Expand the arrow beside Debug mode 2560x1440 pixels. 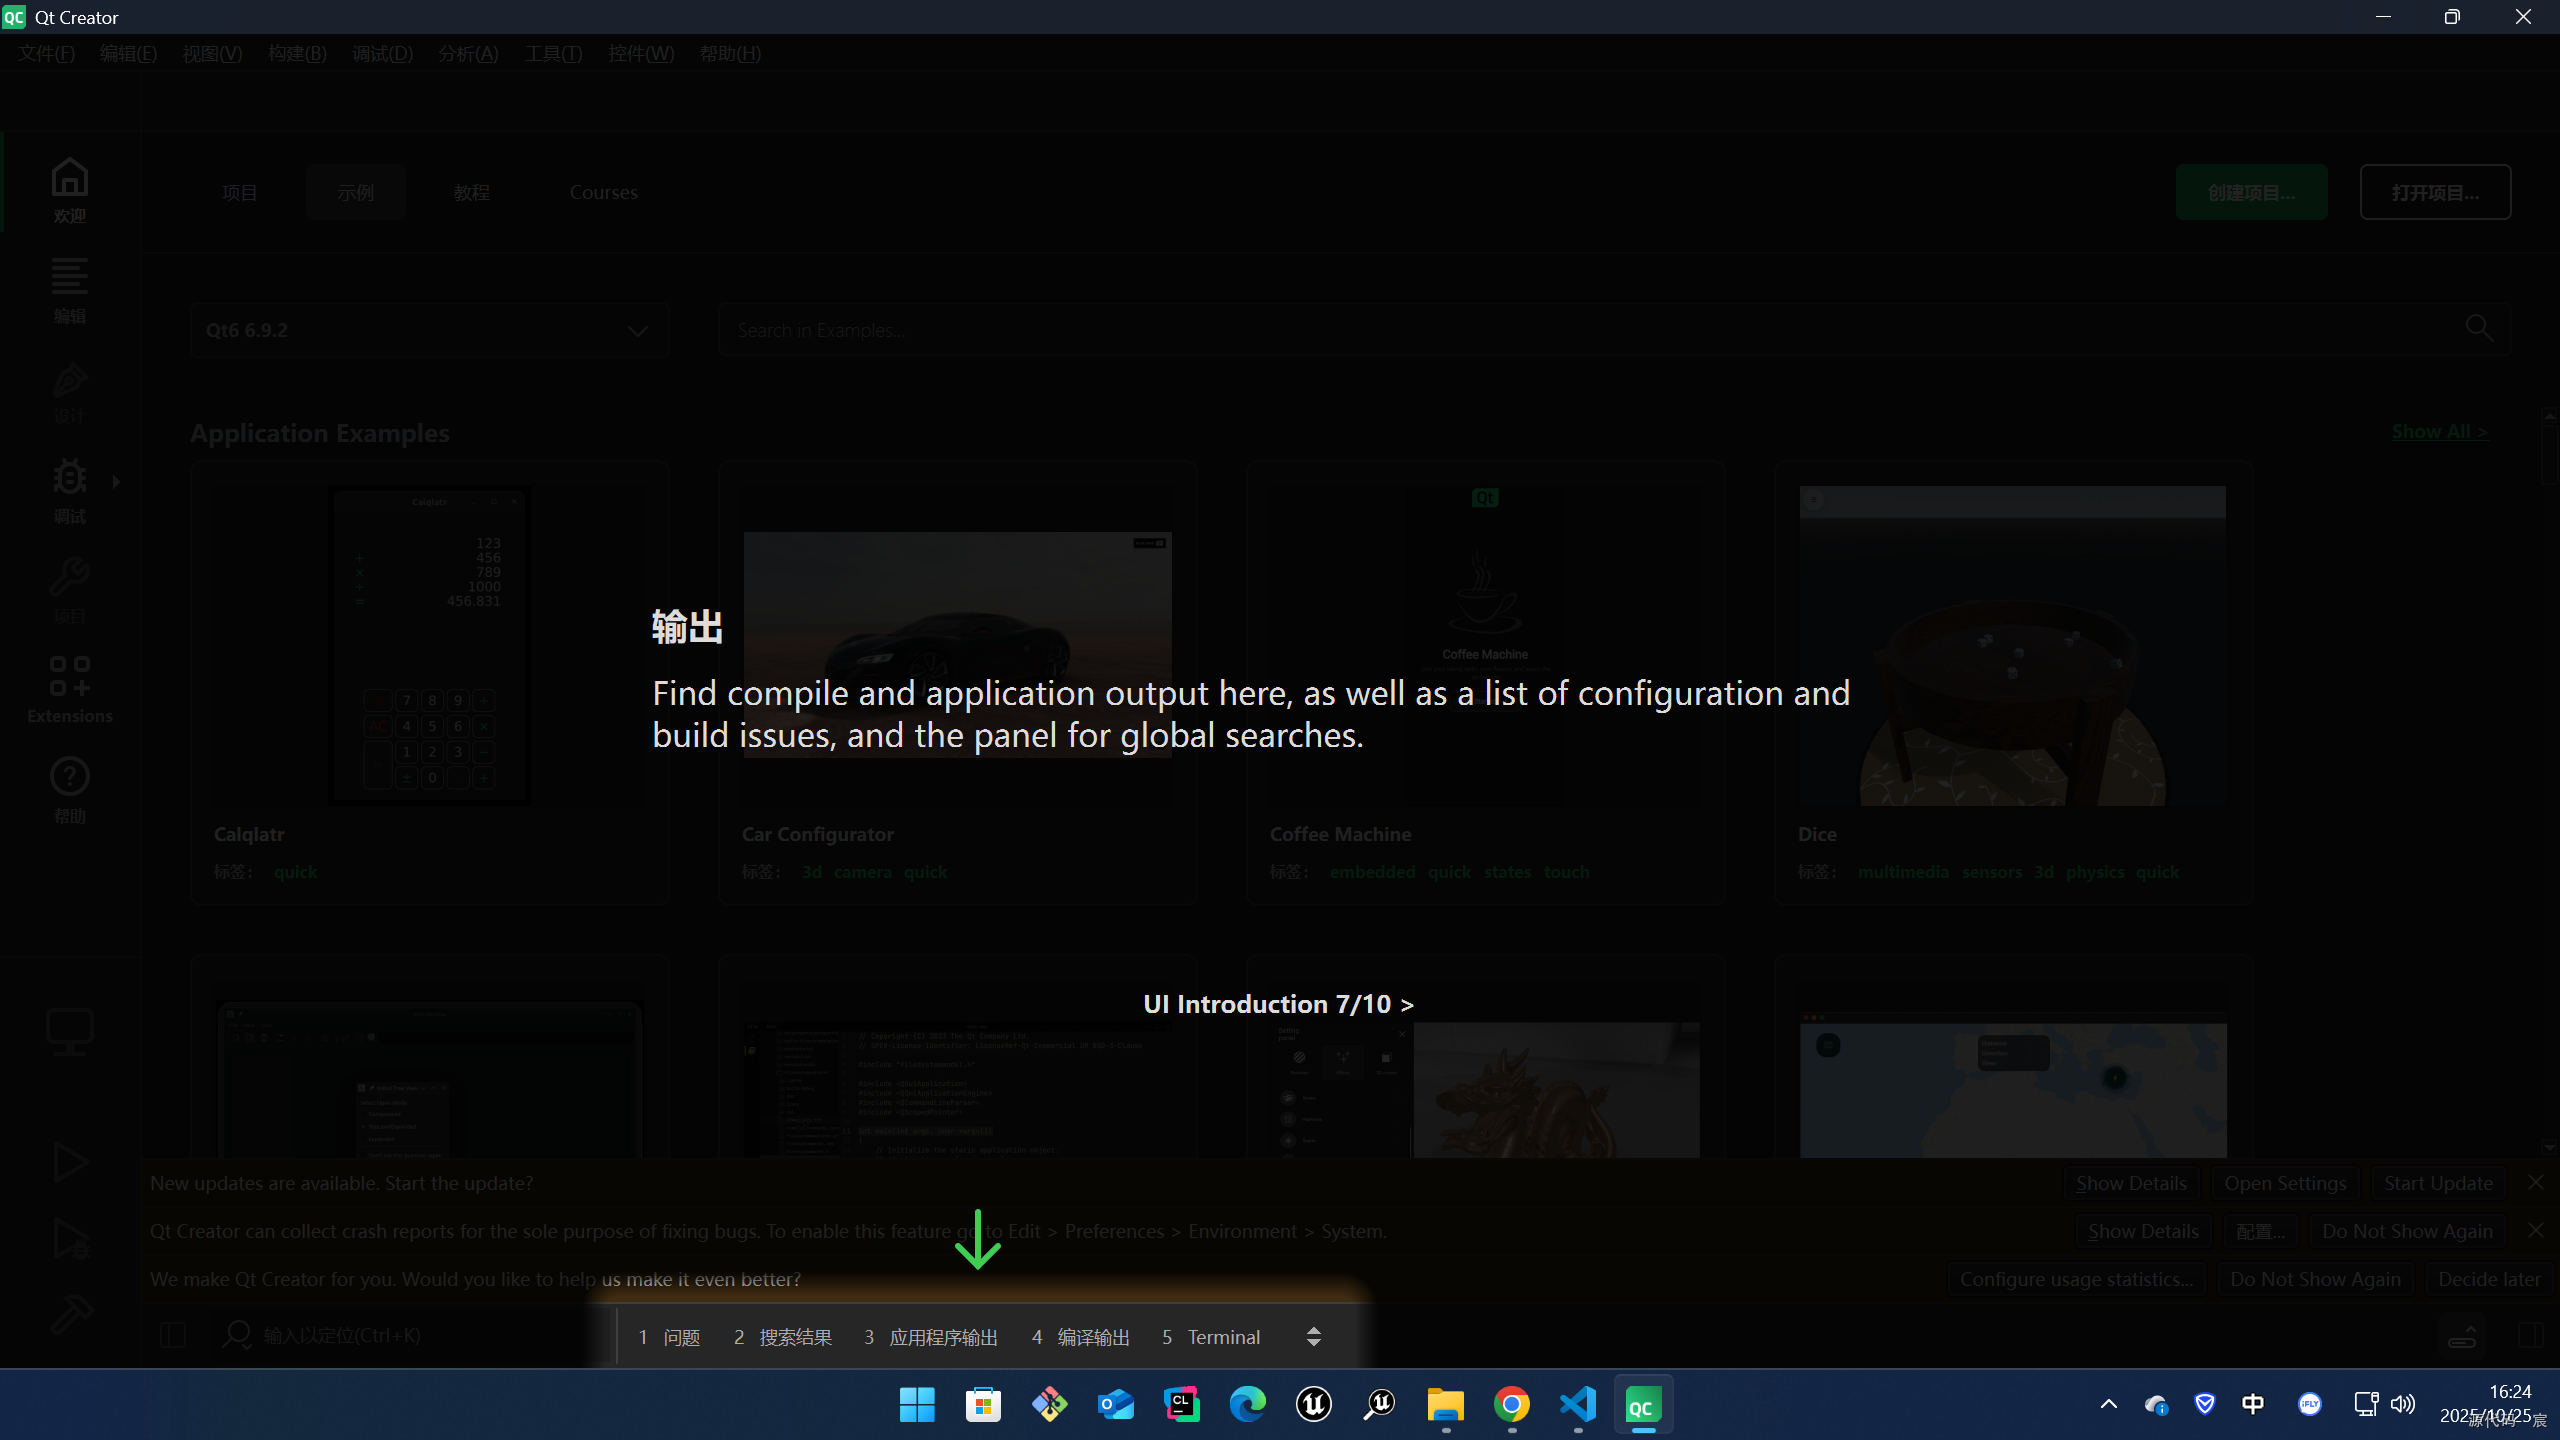(117, 482)
